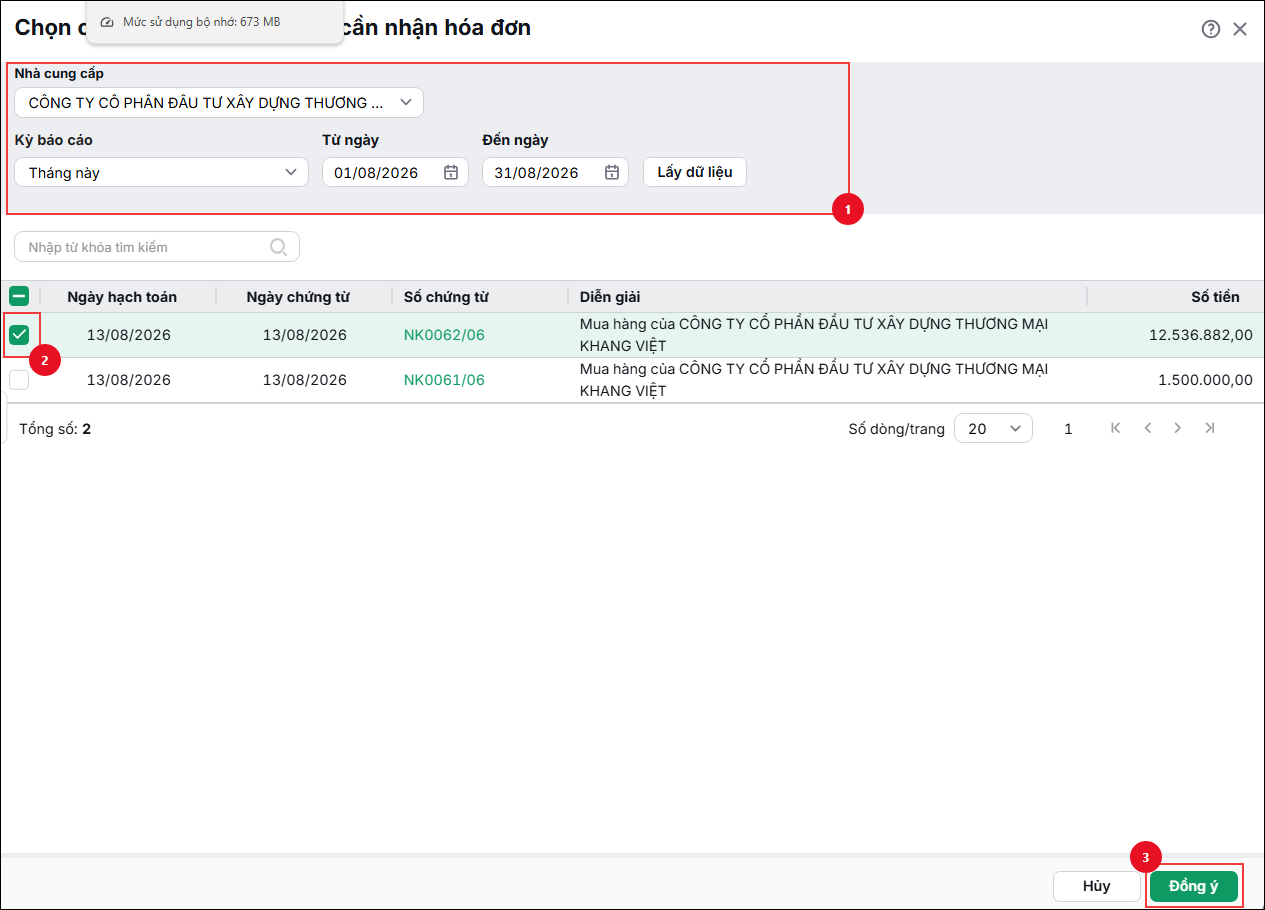Open calendar picker for Đến ngày

click(x=612, y=172)
